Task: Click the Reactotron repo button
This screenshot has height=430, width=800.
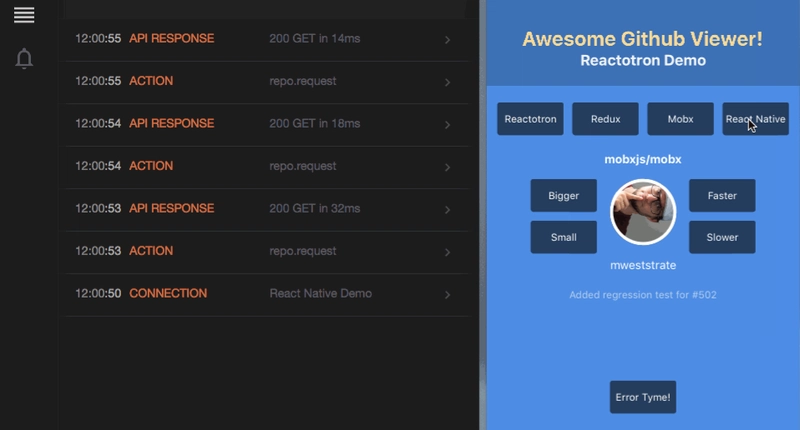Action: pos(530,119)
